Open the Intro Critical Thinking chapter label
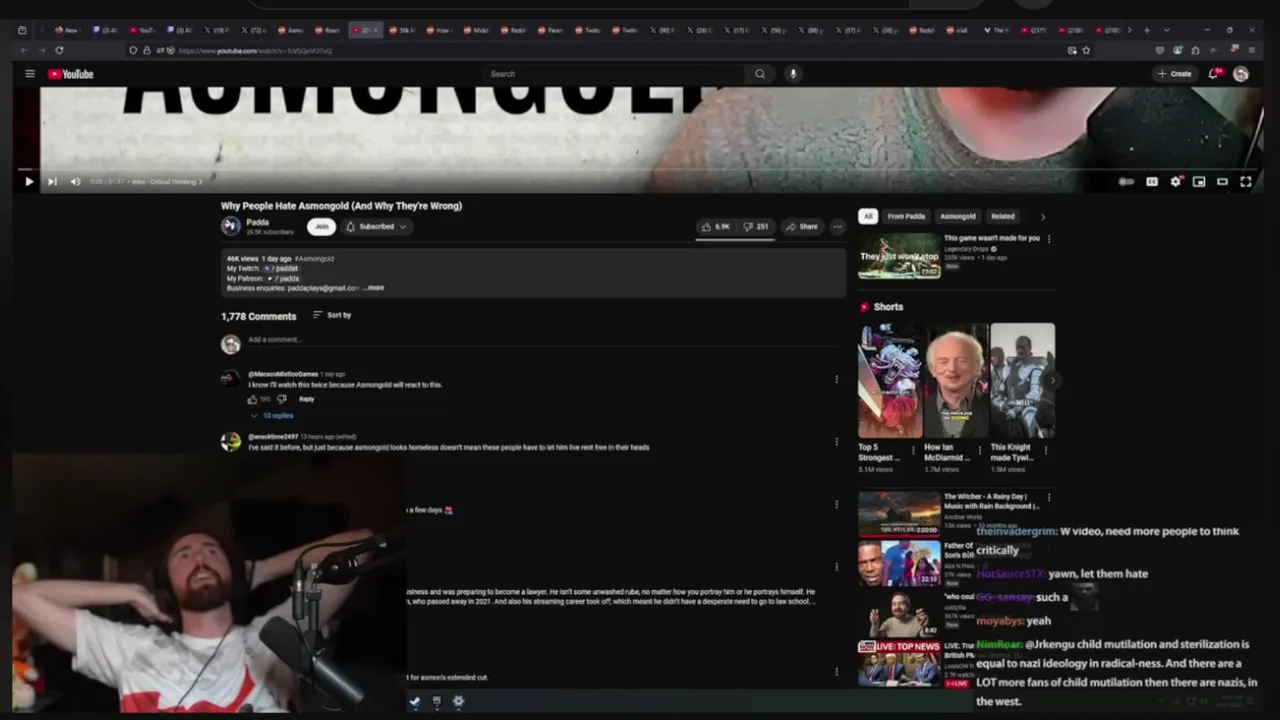 click(166, 182)
